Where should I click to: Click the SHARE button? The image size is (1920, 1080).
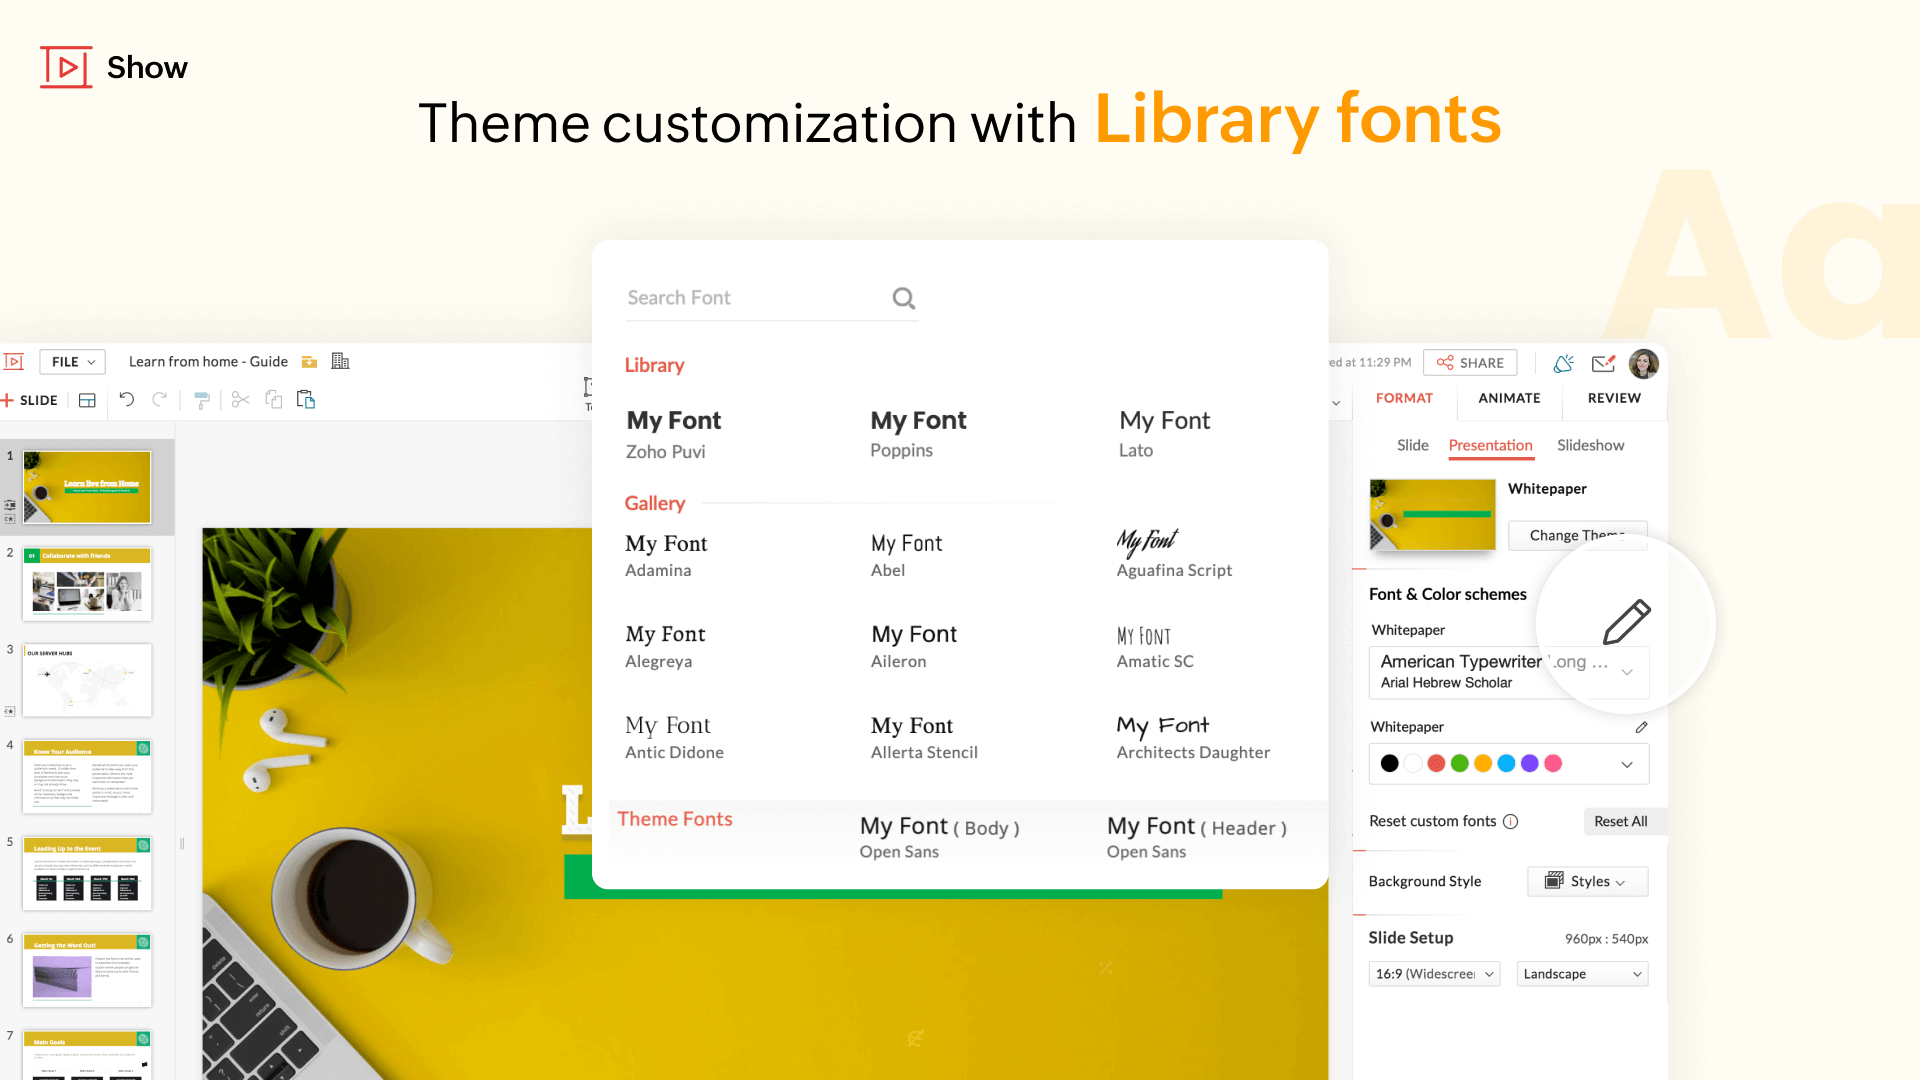[1470, 362]
